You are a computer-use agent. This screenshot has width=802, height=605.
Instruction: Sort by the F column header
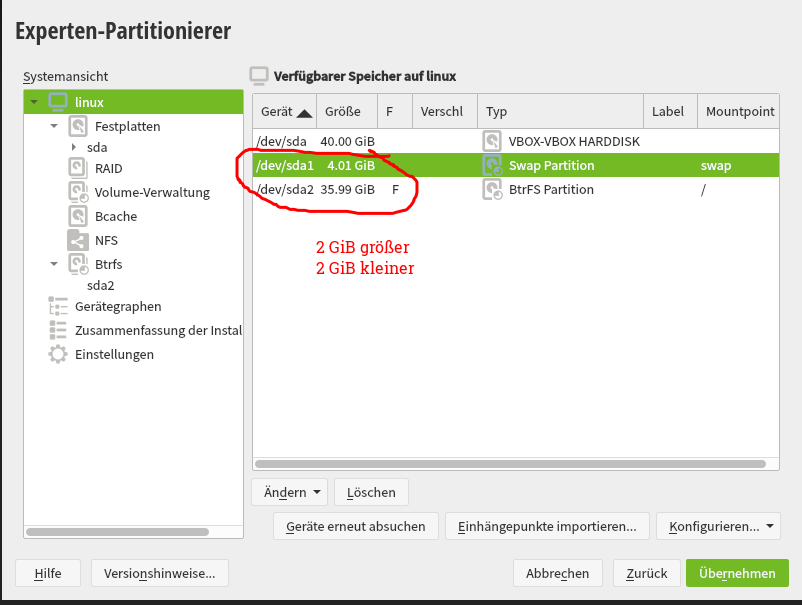(x=395, y=111)
